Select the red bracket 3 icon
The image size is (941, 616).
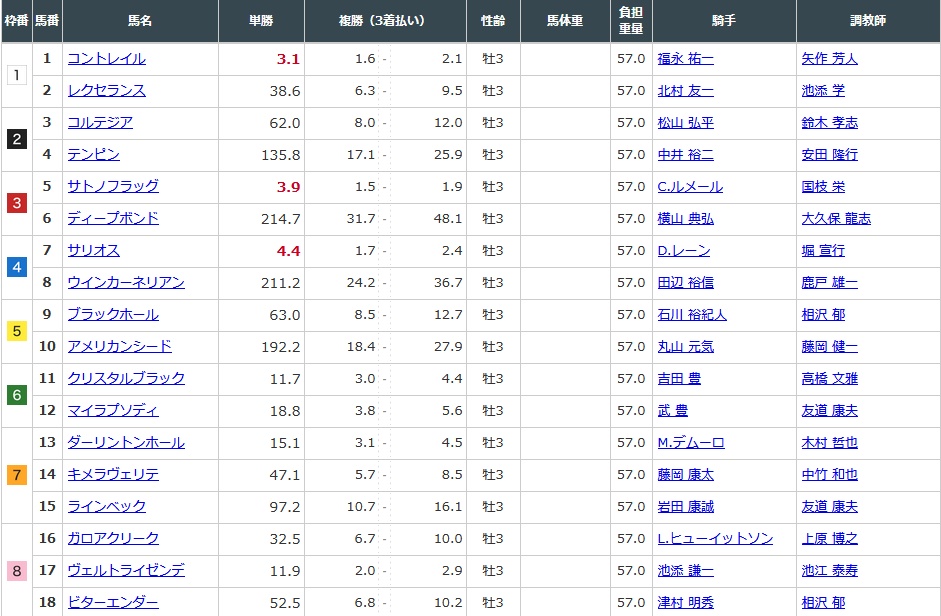(16, 203)
